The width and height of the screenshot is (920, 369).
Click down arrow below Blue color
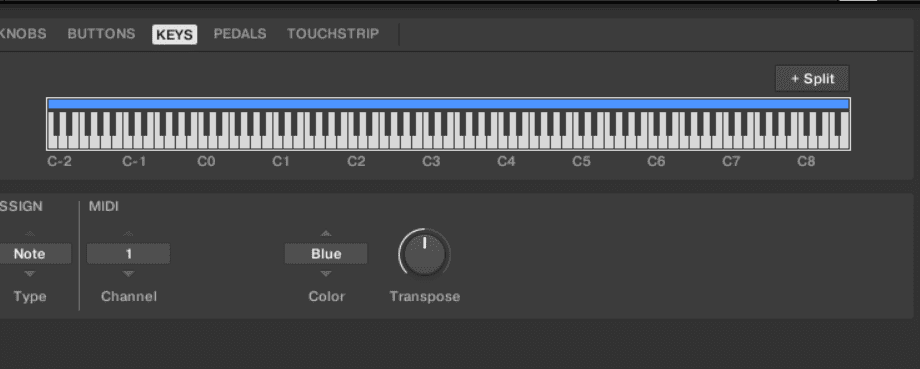326,273
